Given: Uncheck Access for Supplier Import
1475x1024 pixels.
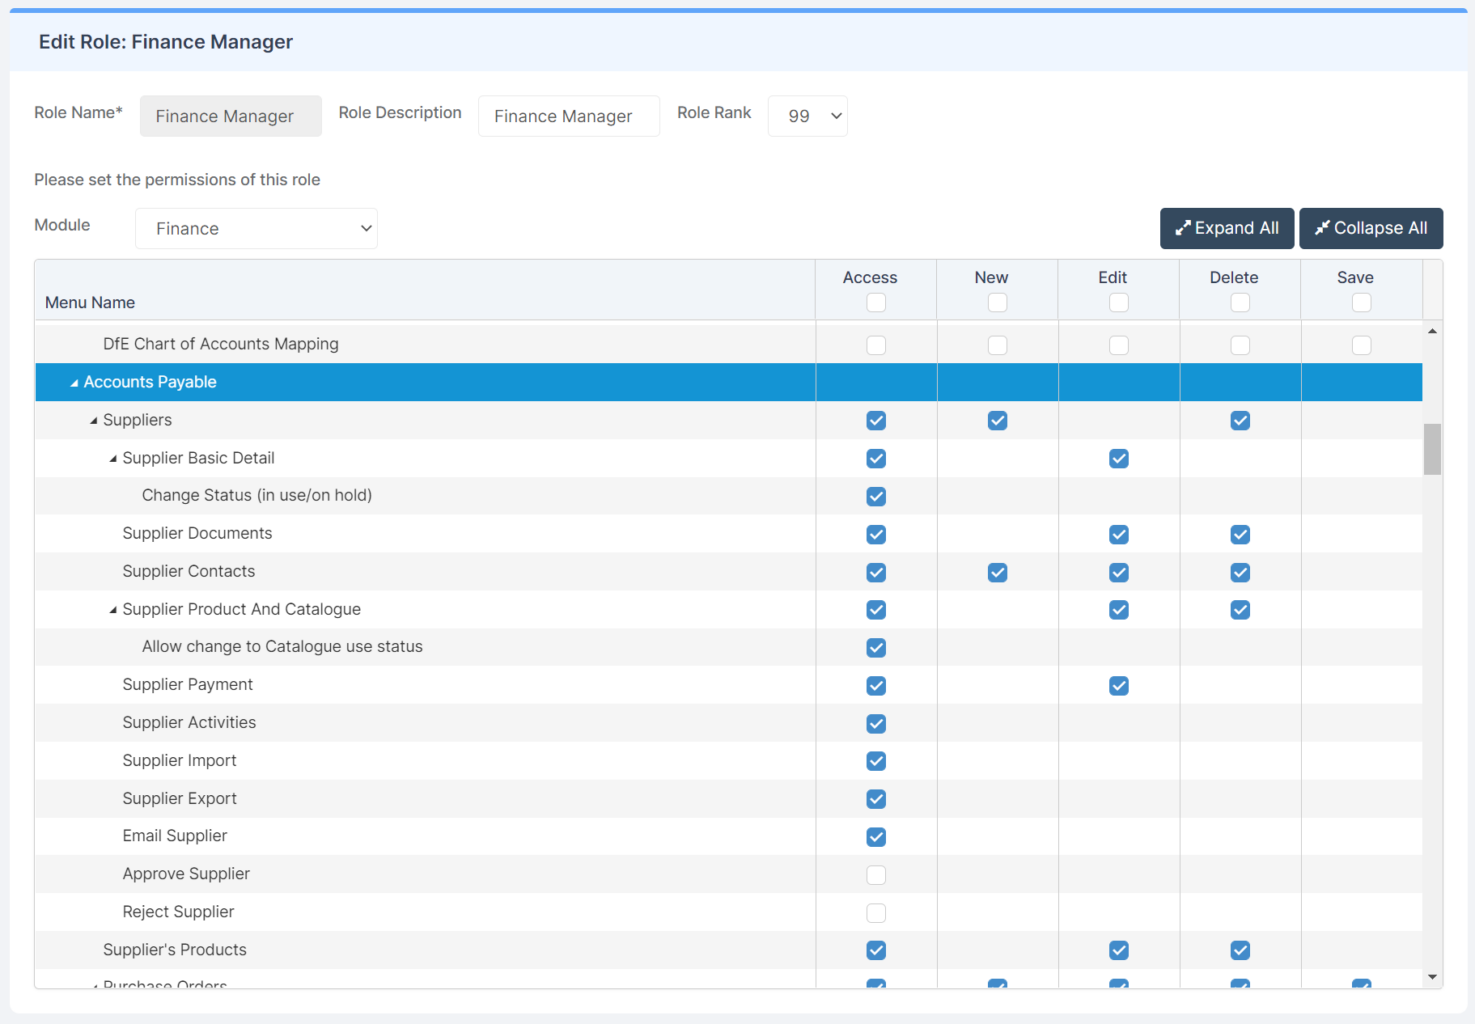Looking at the screenshot, I should (876, 761).
